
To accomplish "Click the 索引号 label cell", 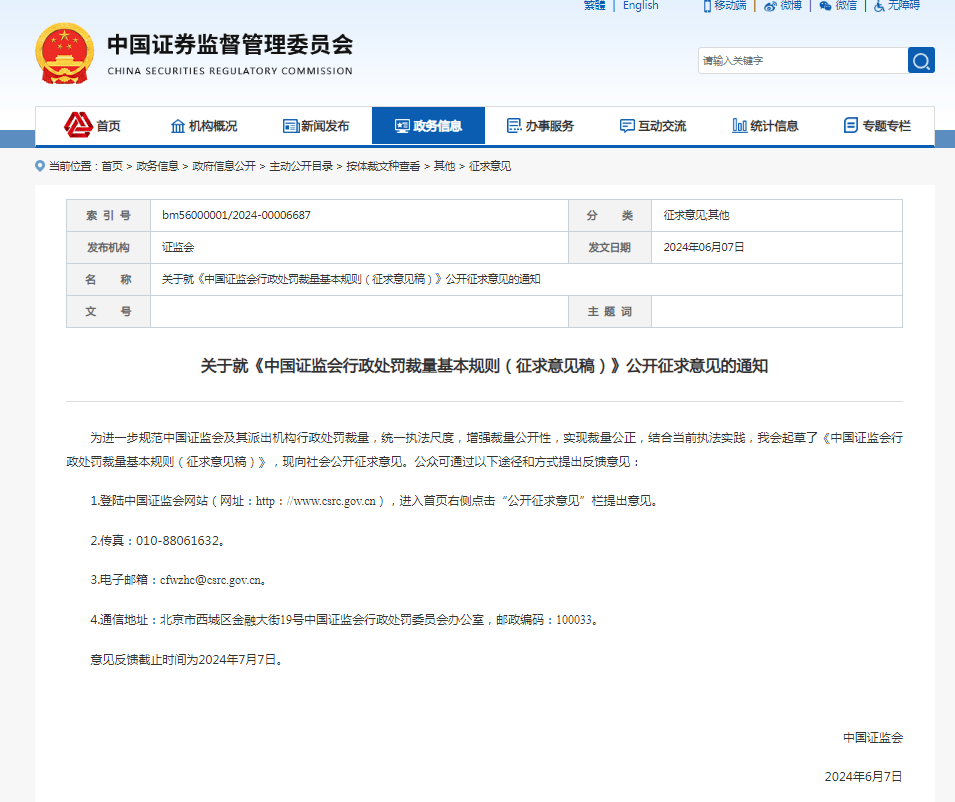I will click(x=108, y=216).
